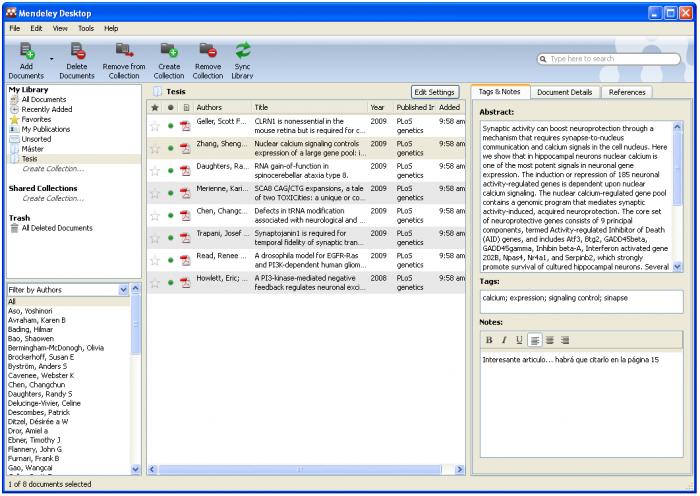Select the Máster collection
This screenshot has height=496, width=700.
(x=32, y=149)
